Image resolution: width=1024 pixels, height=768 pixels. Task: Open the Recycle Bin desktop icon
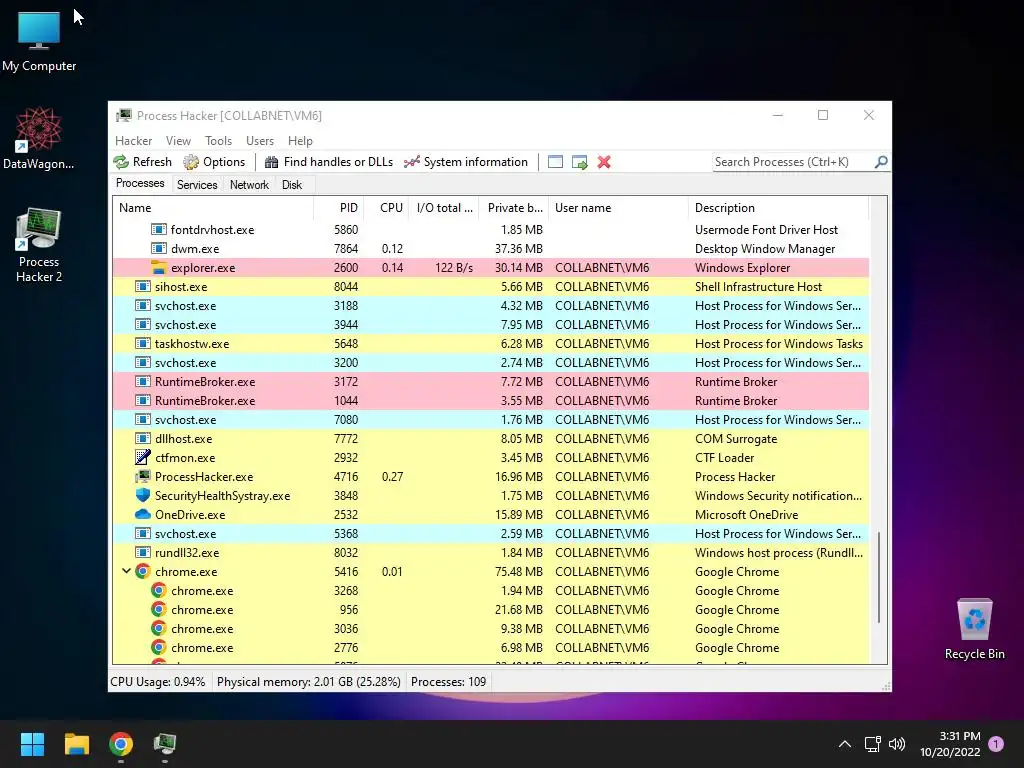974,629
